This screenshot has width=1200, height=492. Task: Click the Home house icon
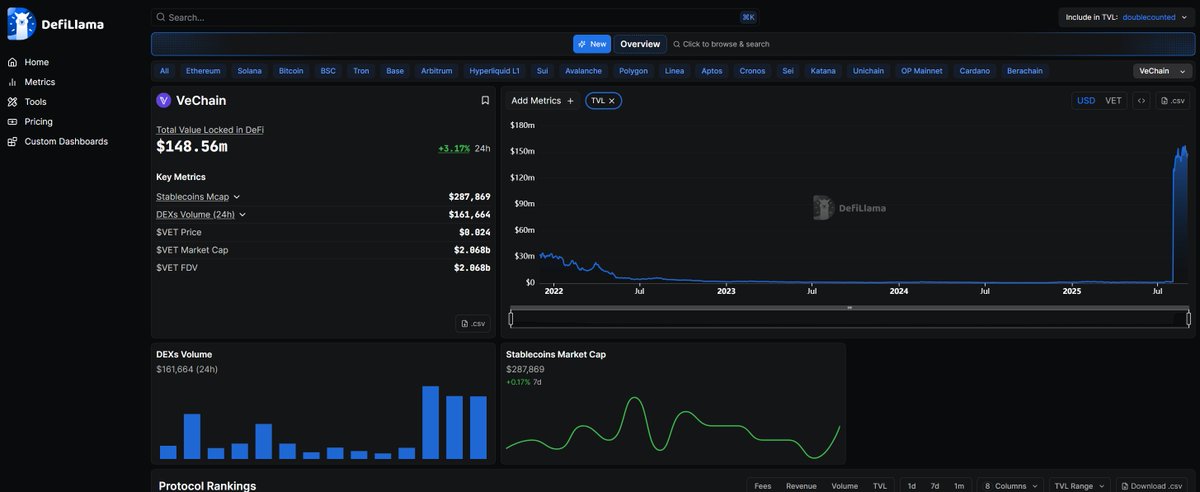tap(12, 62)
